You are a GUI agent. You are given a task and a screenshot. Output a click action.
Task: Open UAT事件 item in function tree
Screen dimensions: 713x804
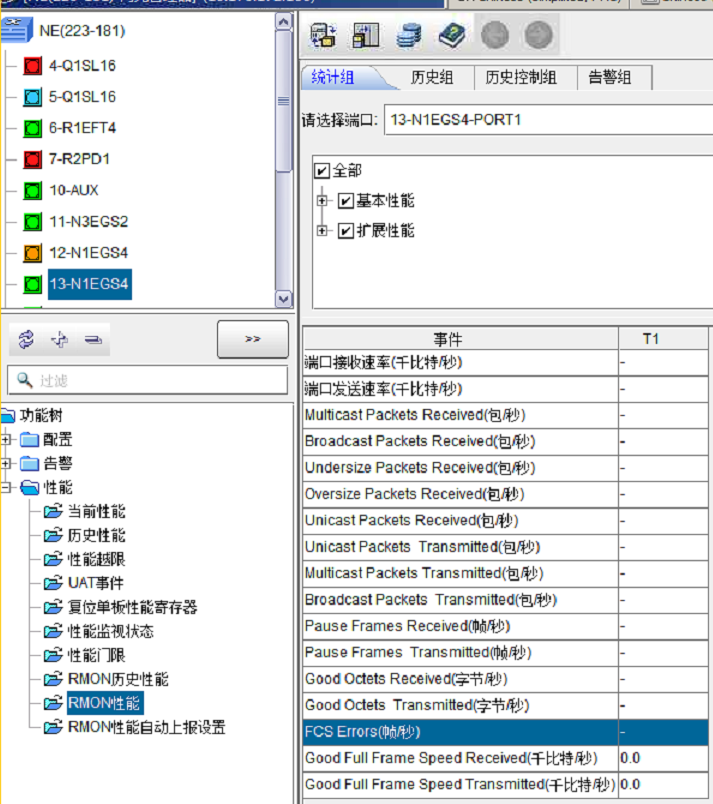(96, 583)
